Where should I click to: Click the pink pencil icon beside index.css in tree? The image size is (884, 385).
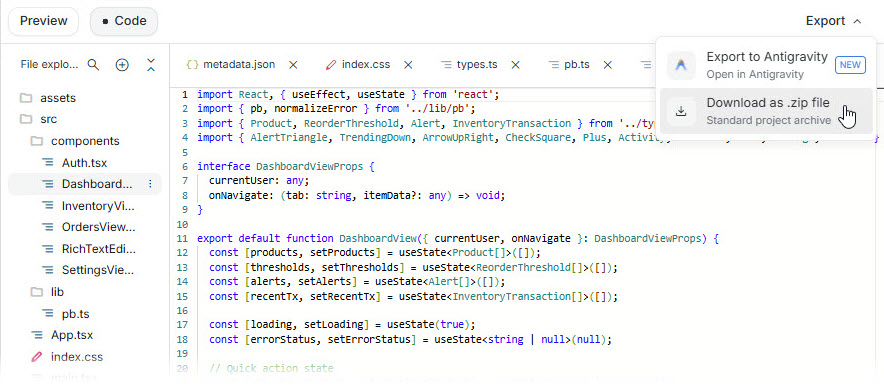[x=37, y=357]
